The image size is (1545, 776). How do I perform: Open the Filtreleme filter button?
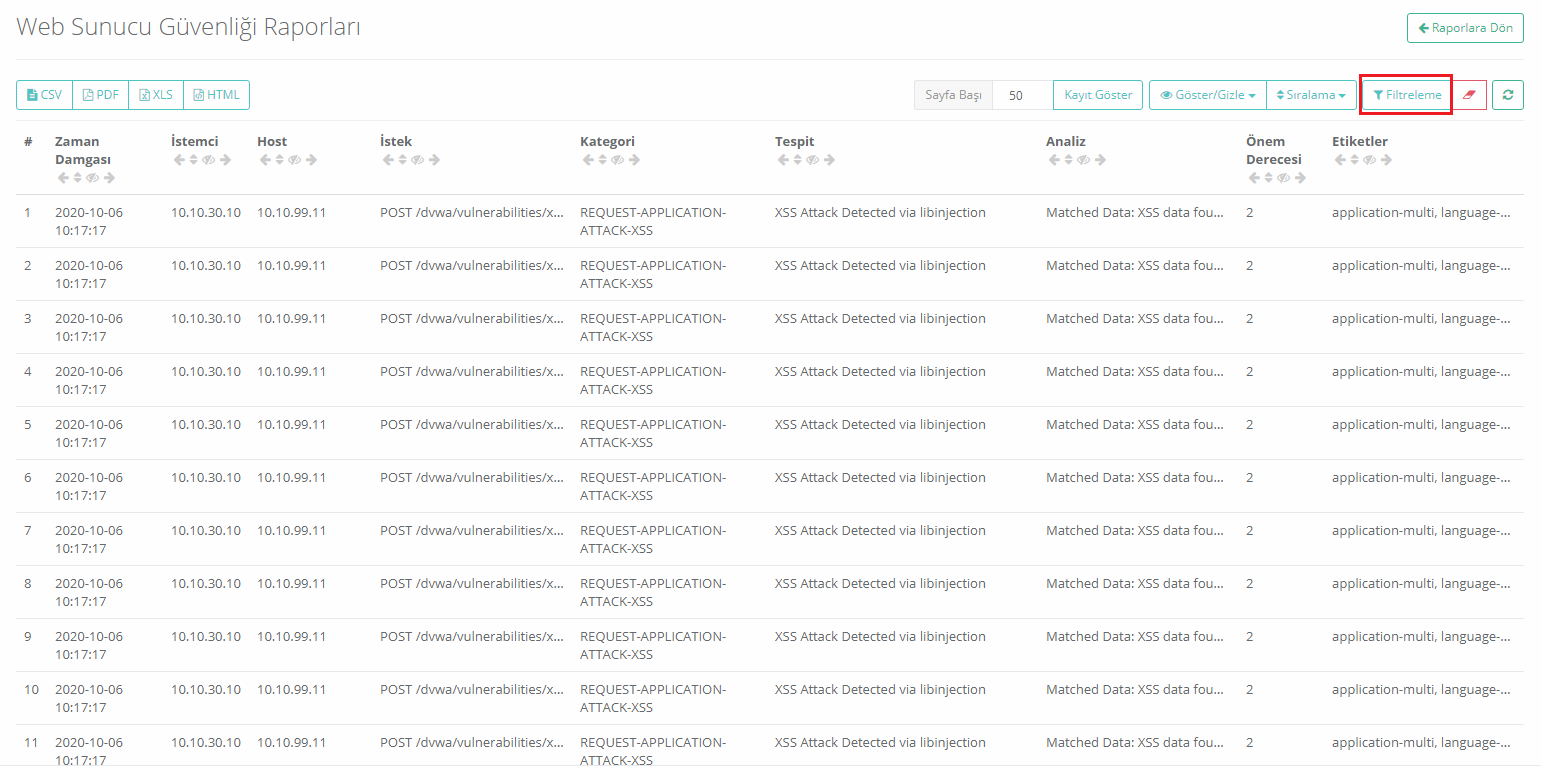tap(1407, 95)
